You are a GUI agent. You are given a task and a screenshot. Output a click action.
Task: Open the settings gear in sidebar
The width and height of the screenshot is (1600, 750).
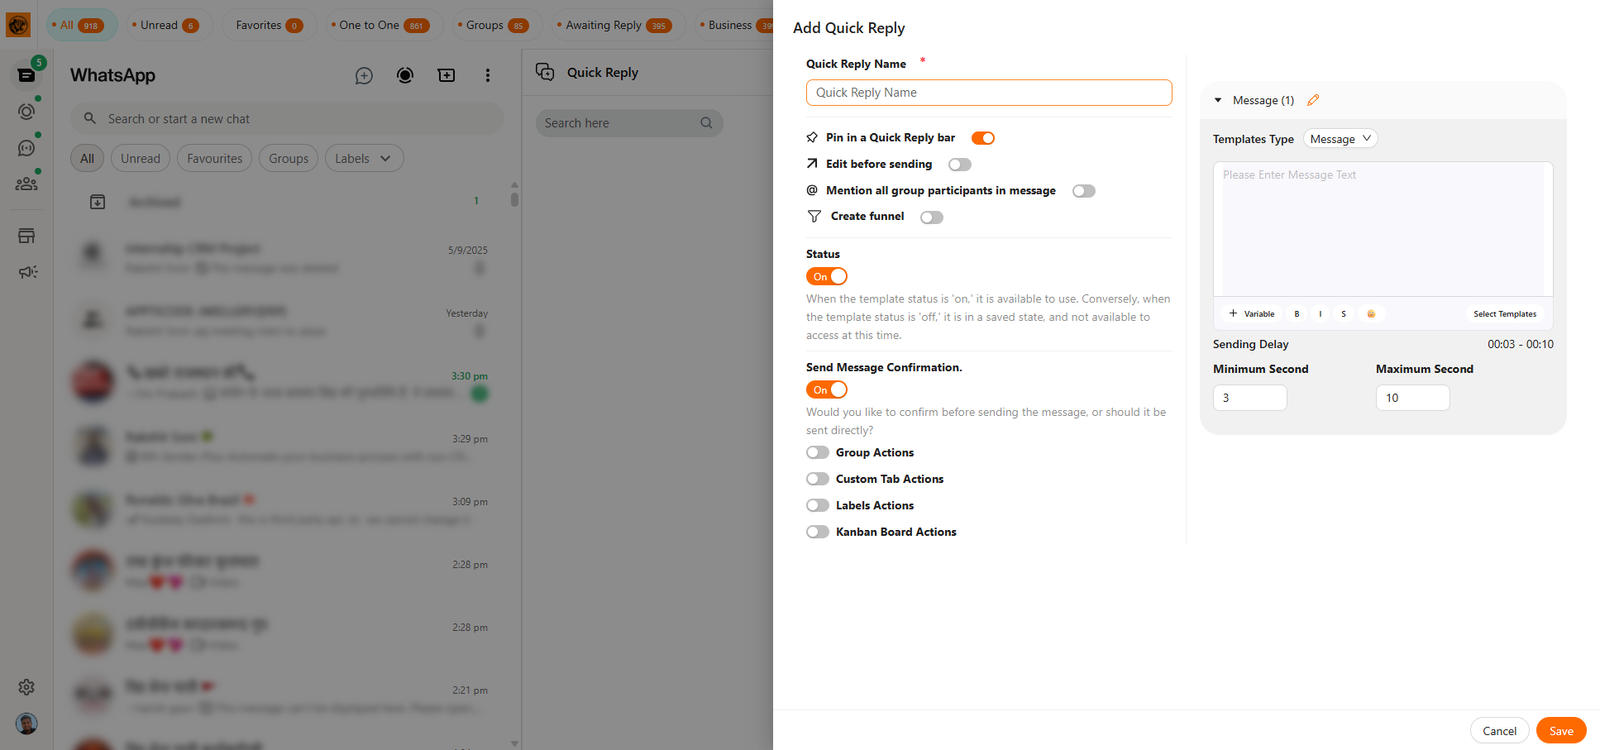[27, 687]
